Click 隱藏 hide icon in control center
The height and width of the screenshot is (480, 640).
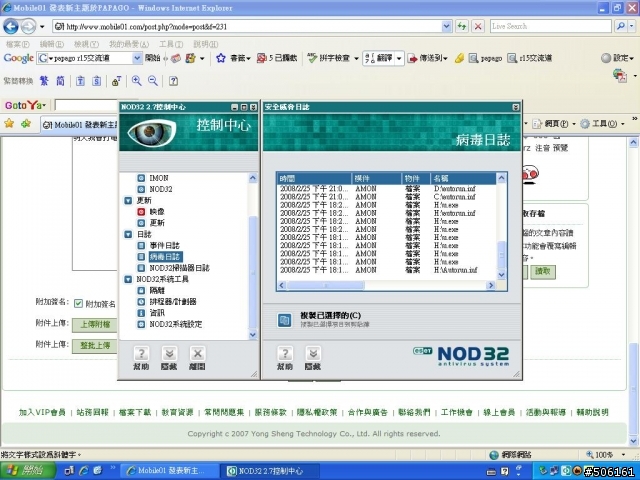pyautogui.click(x=169, y=353)
